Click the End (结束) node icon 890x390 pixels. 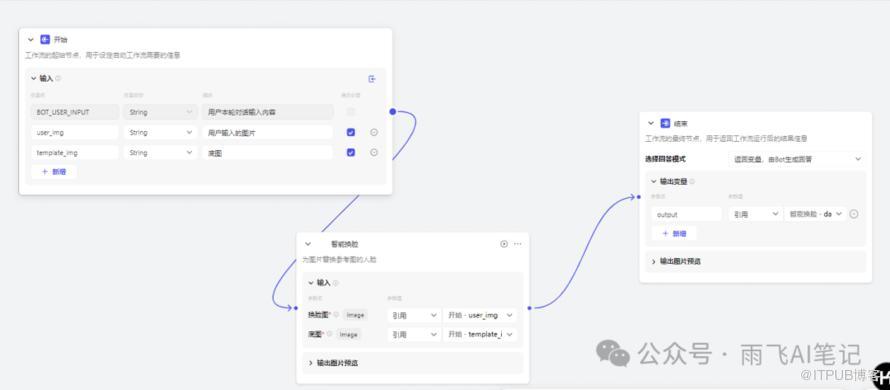665,123
